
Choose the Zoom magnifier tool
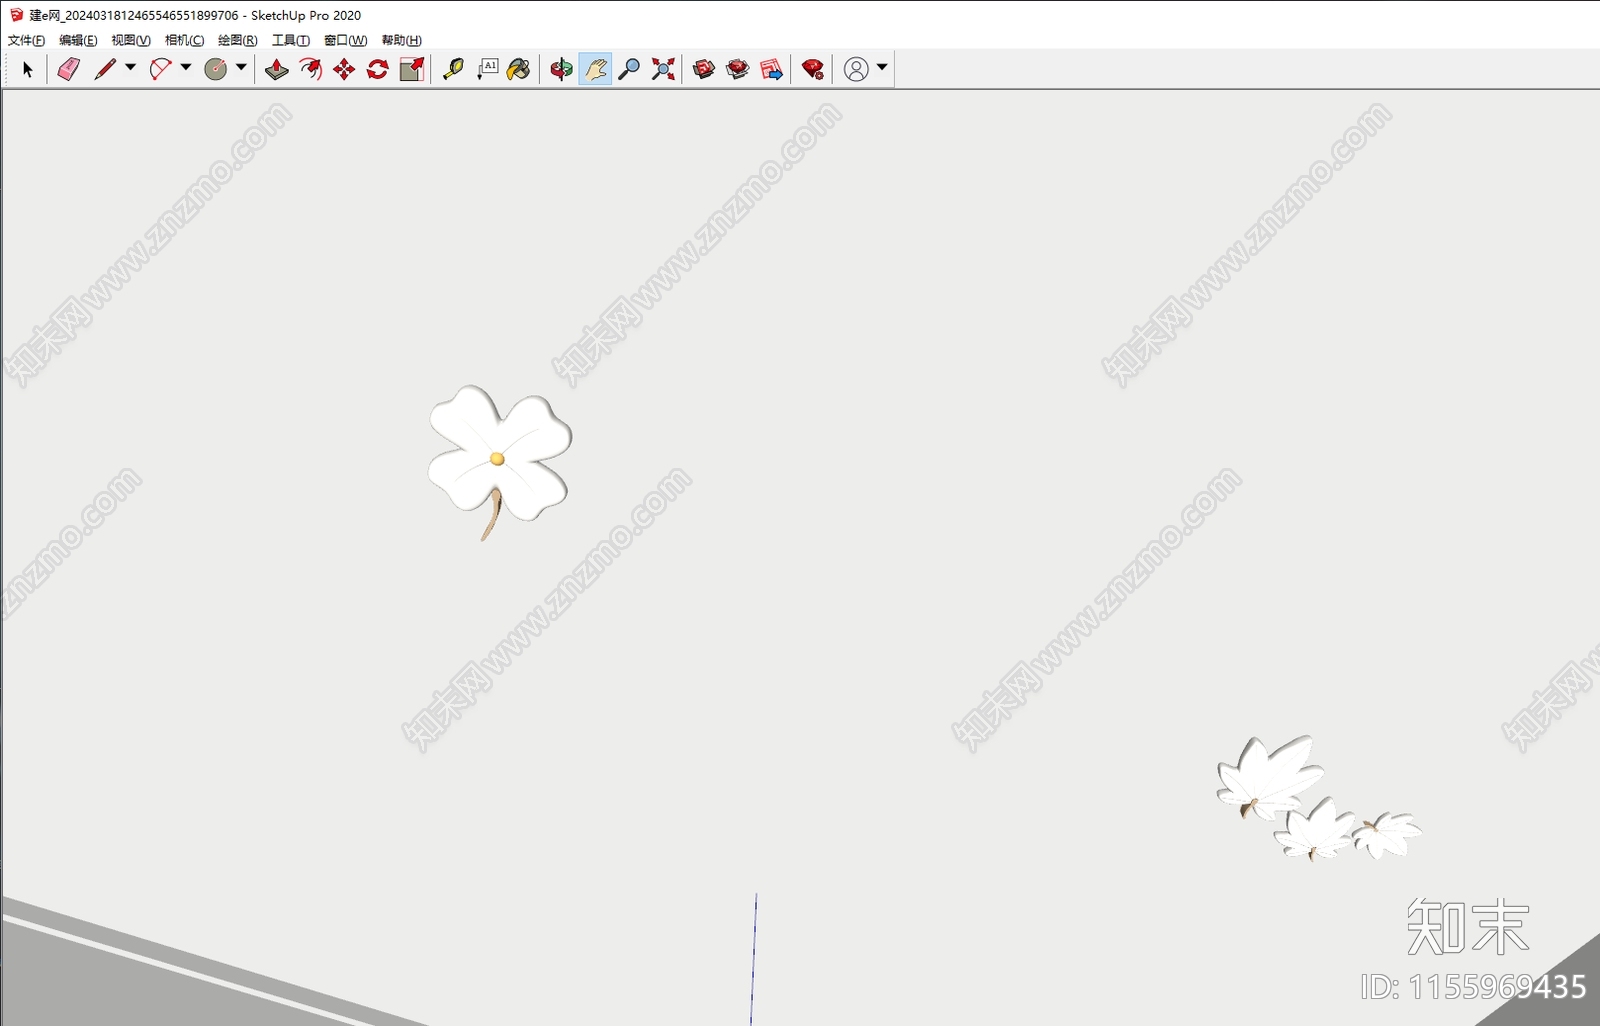(629, 69)
